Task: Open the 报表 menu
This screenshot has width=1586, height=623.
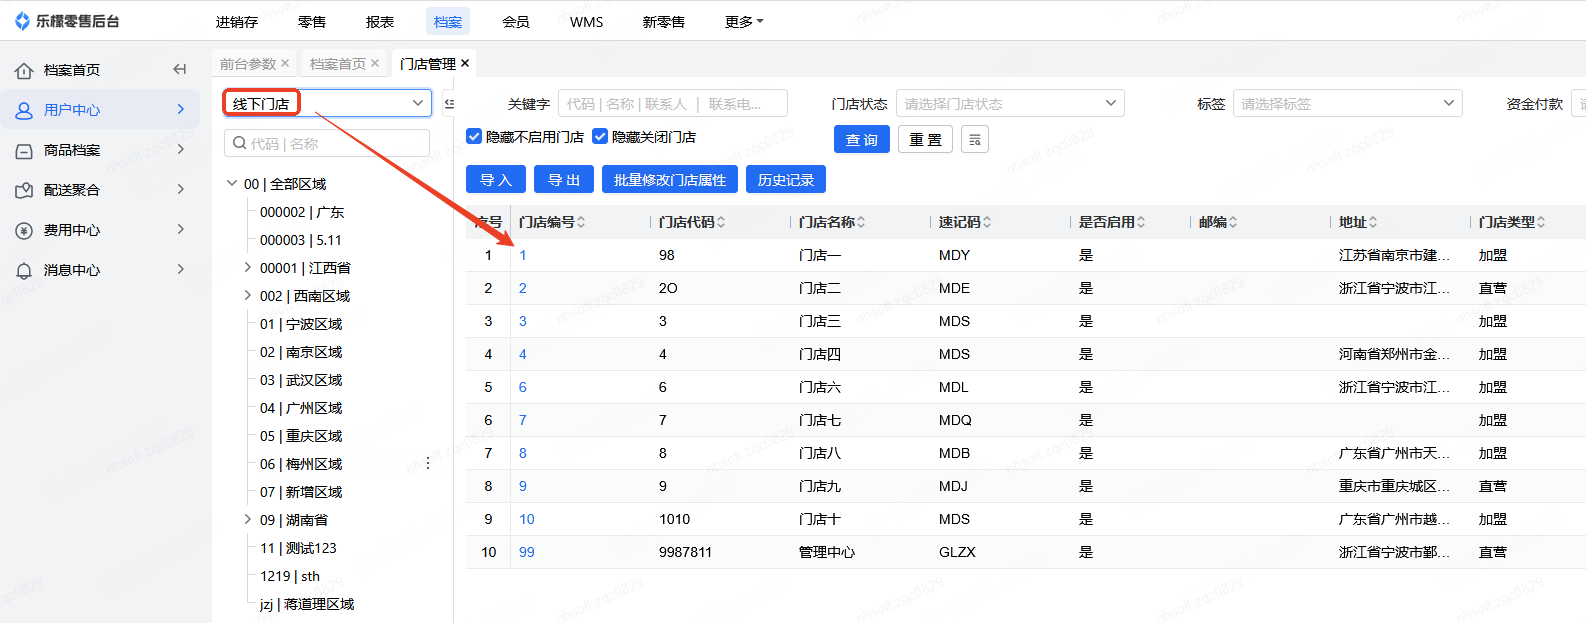Action: click(380, 21)
